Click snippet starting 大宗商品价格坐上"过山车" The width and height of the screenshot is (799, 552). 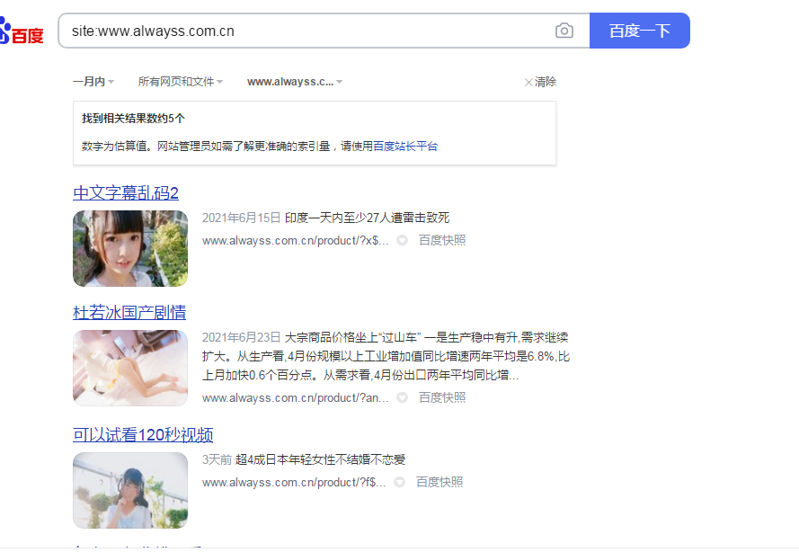(386, 356)
